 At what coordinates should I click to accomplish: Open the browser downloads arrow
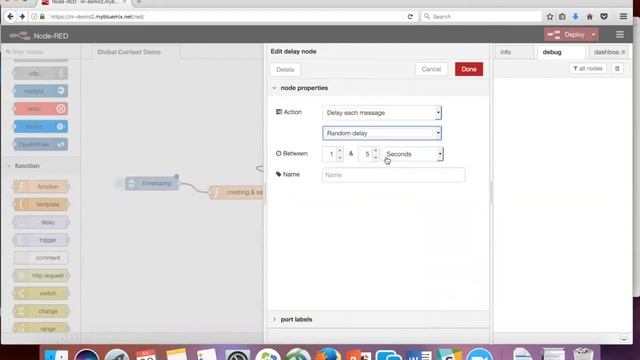[x=575, y=17]
